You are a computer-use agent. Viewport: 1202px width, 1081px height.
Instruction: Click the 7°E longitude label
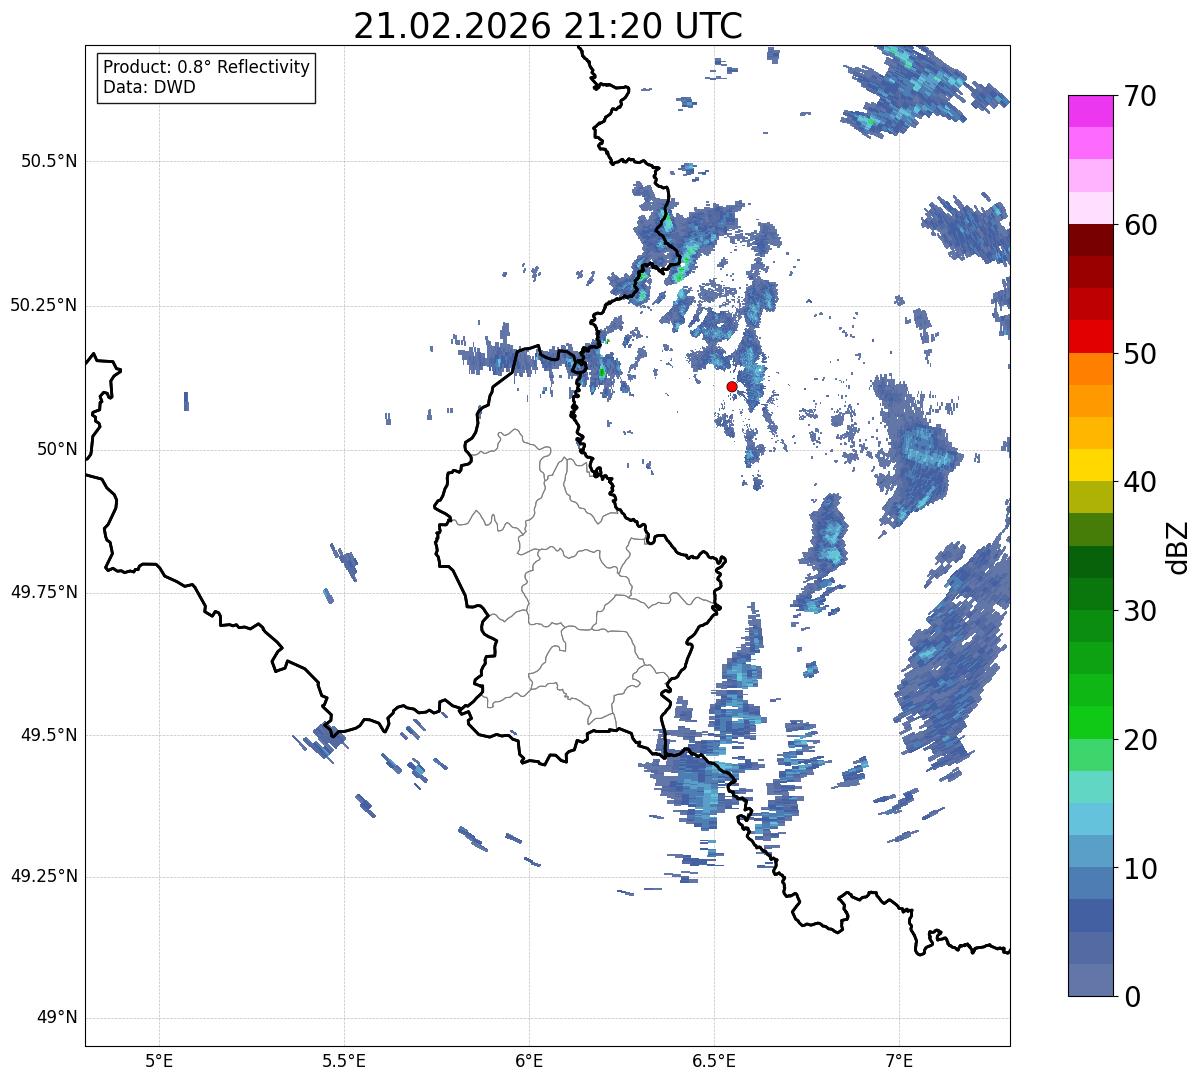899,1060
